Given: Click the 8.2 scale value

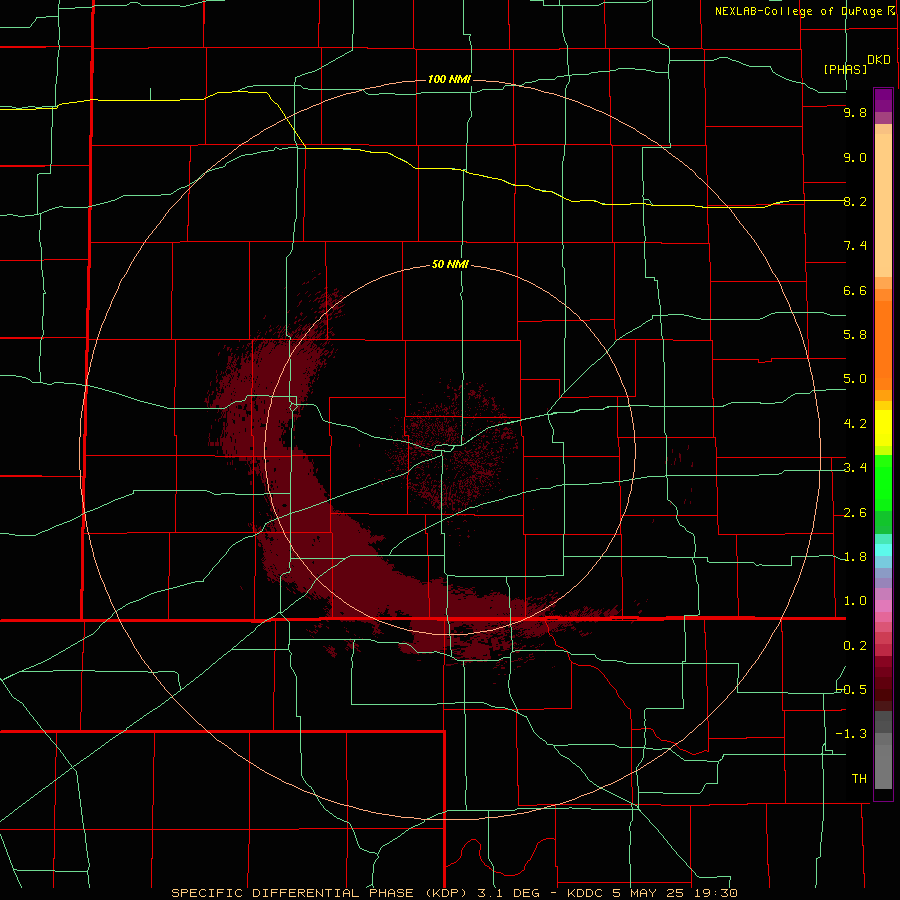Looking at the screenshot, I should click(x=855, y=201).
